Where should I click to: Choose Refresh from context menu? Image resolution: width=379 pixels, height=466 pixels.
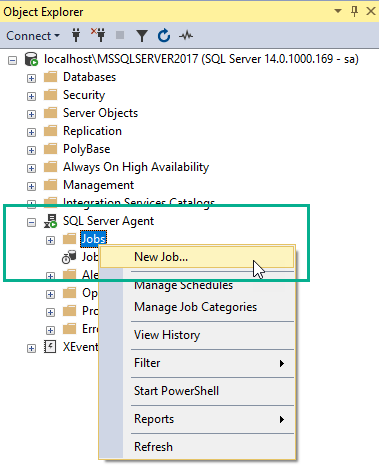pos(197,447)
